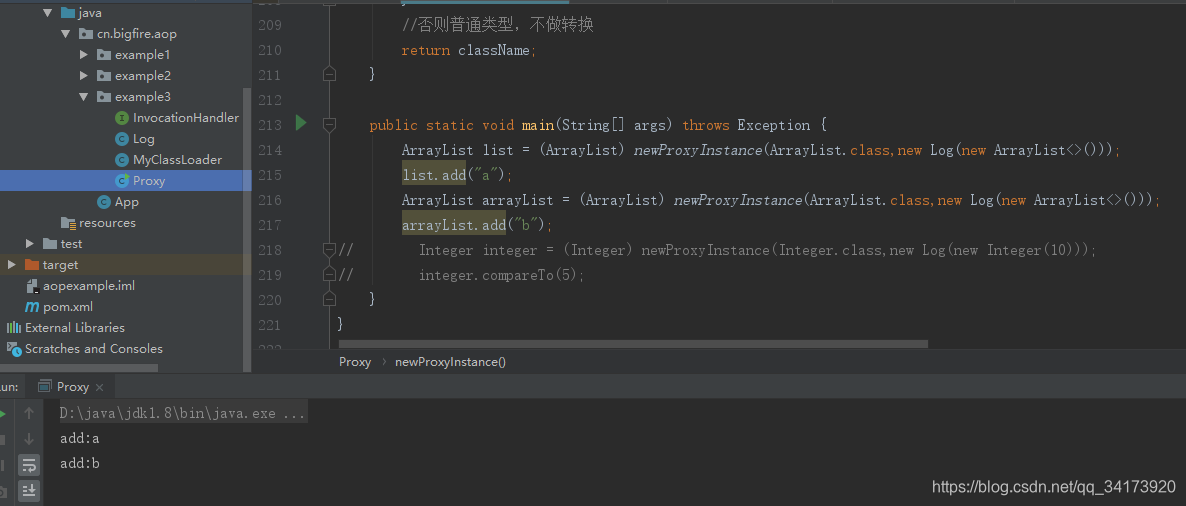Click the Scratches and Consoles icon

[14, 349]
